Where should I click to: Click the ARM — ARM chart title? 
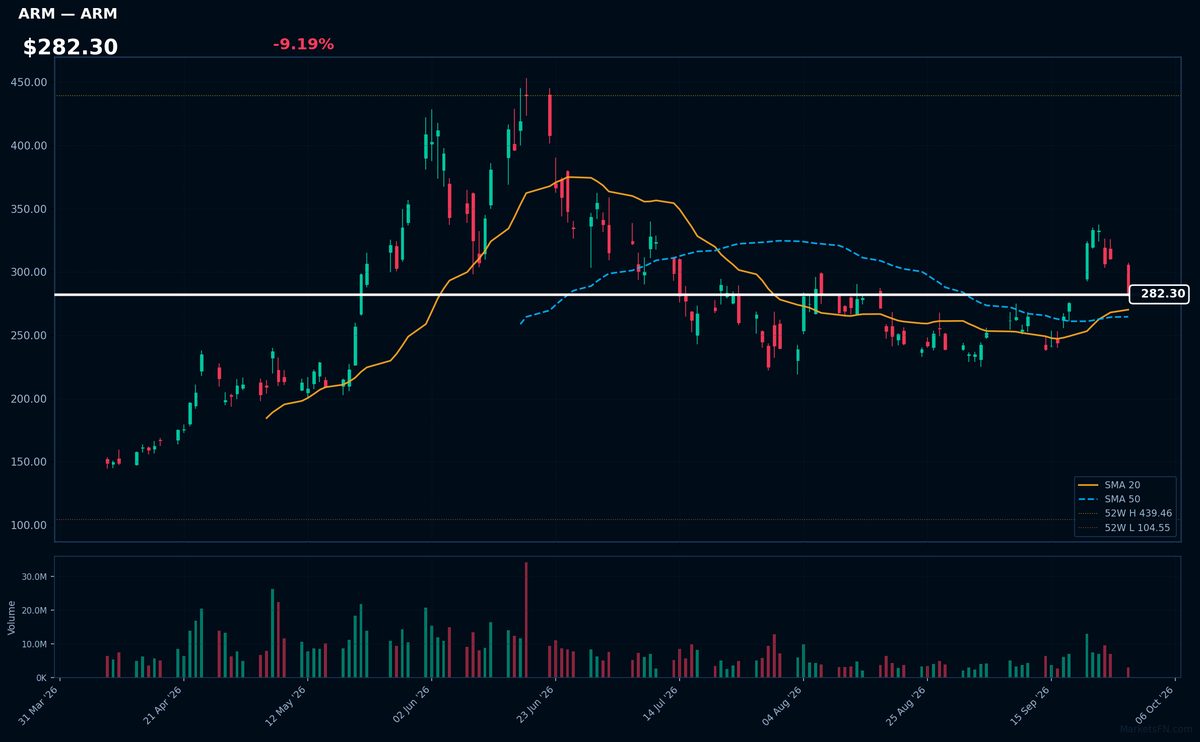pyautogui.click(x=67, y=14)
